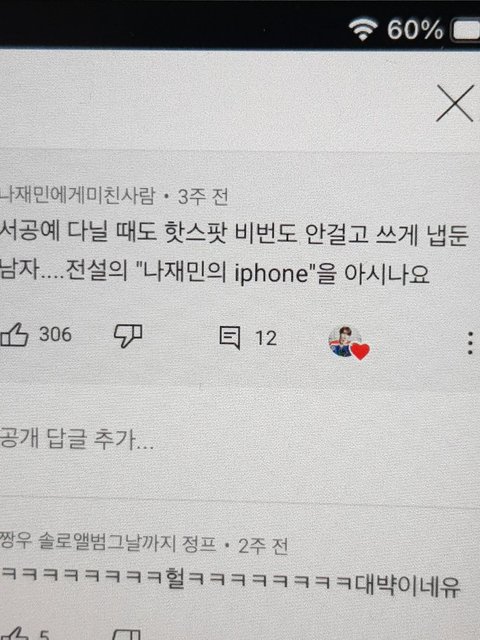The width and height of the screenshot is (480, 640).
Task: Tap the 2주 전 timestamp on the reply
Action: pyautogui.click(x=263, y=546)
